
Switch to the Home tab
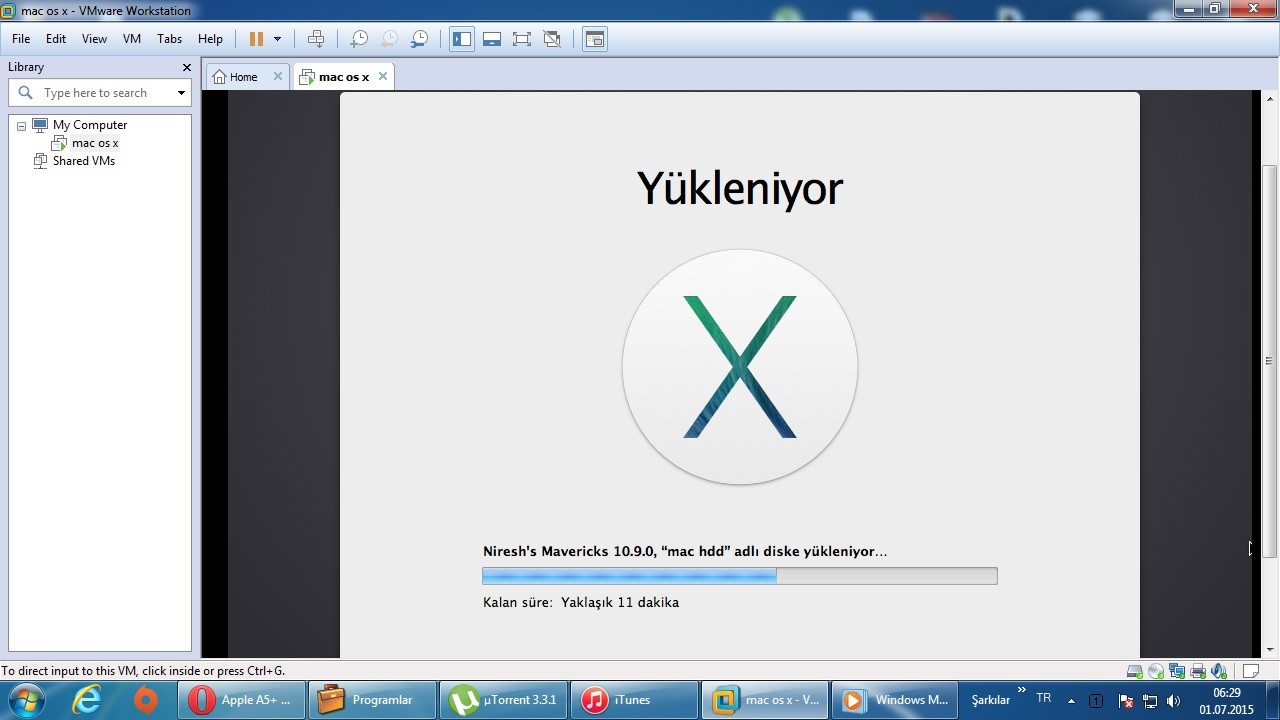click(243, 77)
